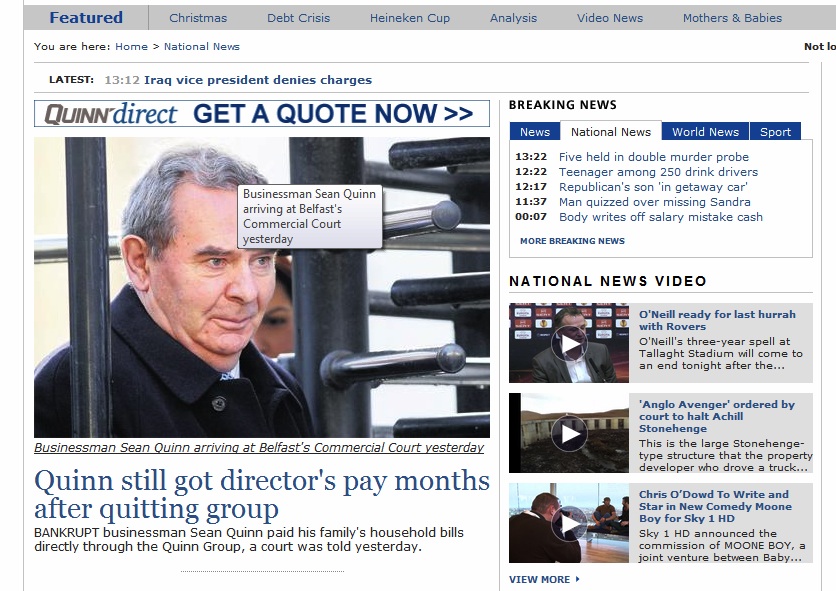Image resolution: width=836 pixels, height=591 pixels.
Task: Open the Debt Crisis featured section
Action: [x=298, y=18]
